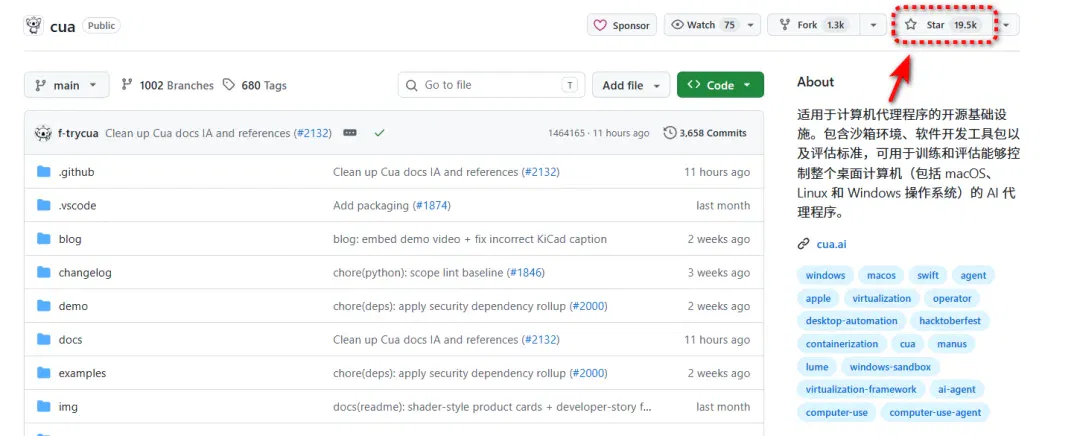Click the demo folder icon

[x=44, y=306]
